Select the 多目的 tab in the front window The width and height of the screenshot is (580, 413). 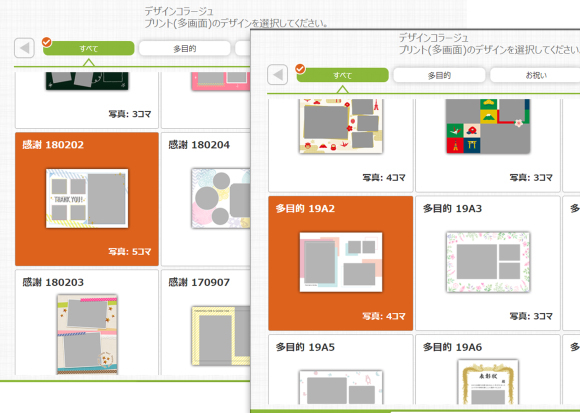439,75
